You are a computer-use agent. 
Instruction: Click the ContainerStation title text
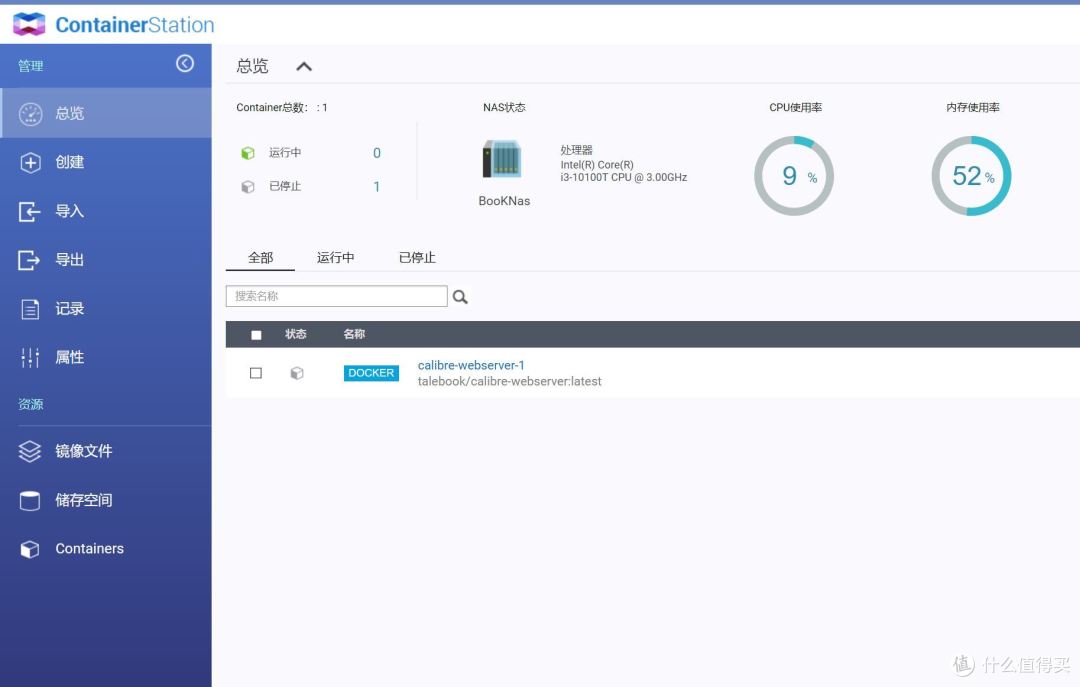point(135,25)
